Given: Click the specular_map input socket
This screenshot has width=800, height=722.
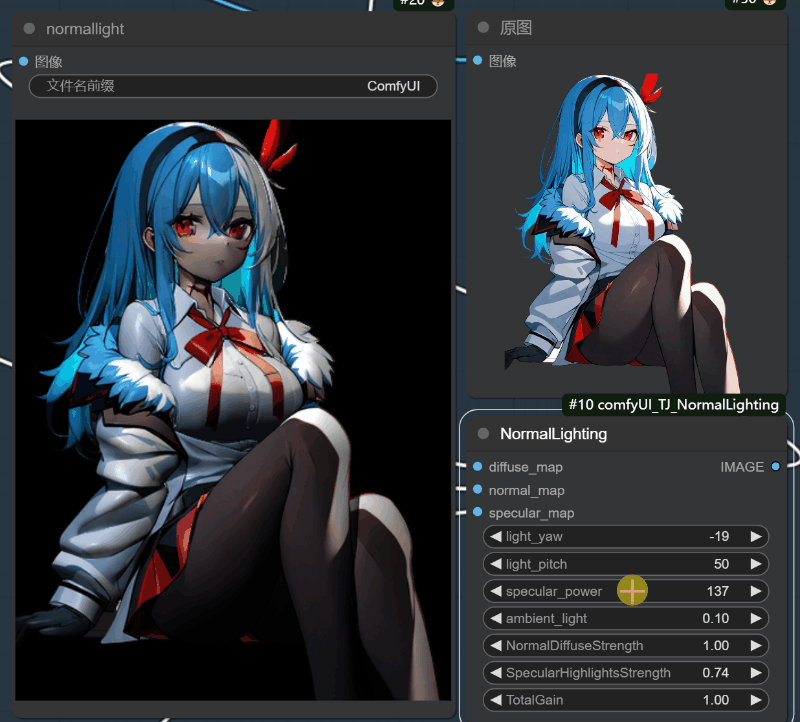Looking at the screenshot, I should pyautogui.click(x=478, y=512).
